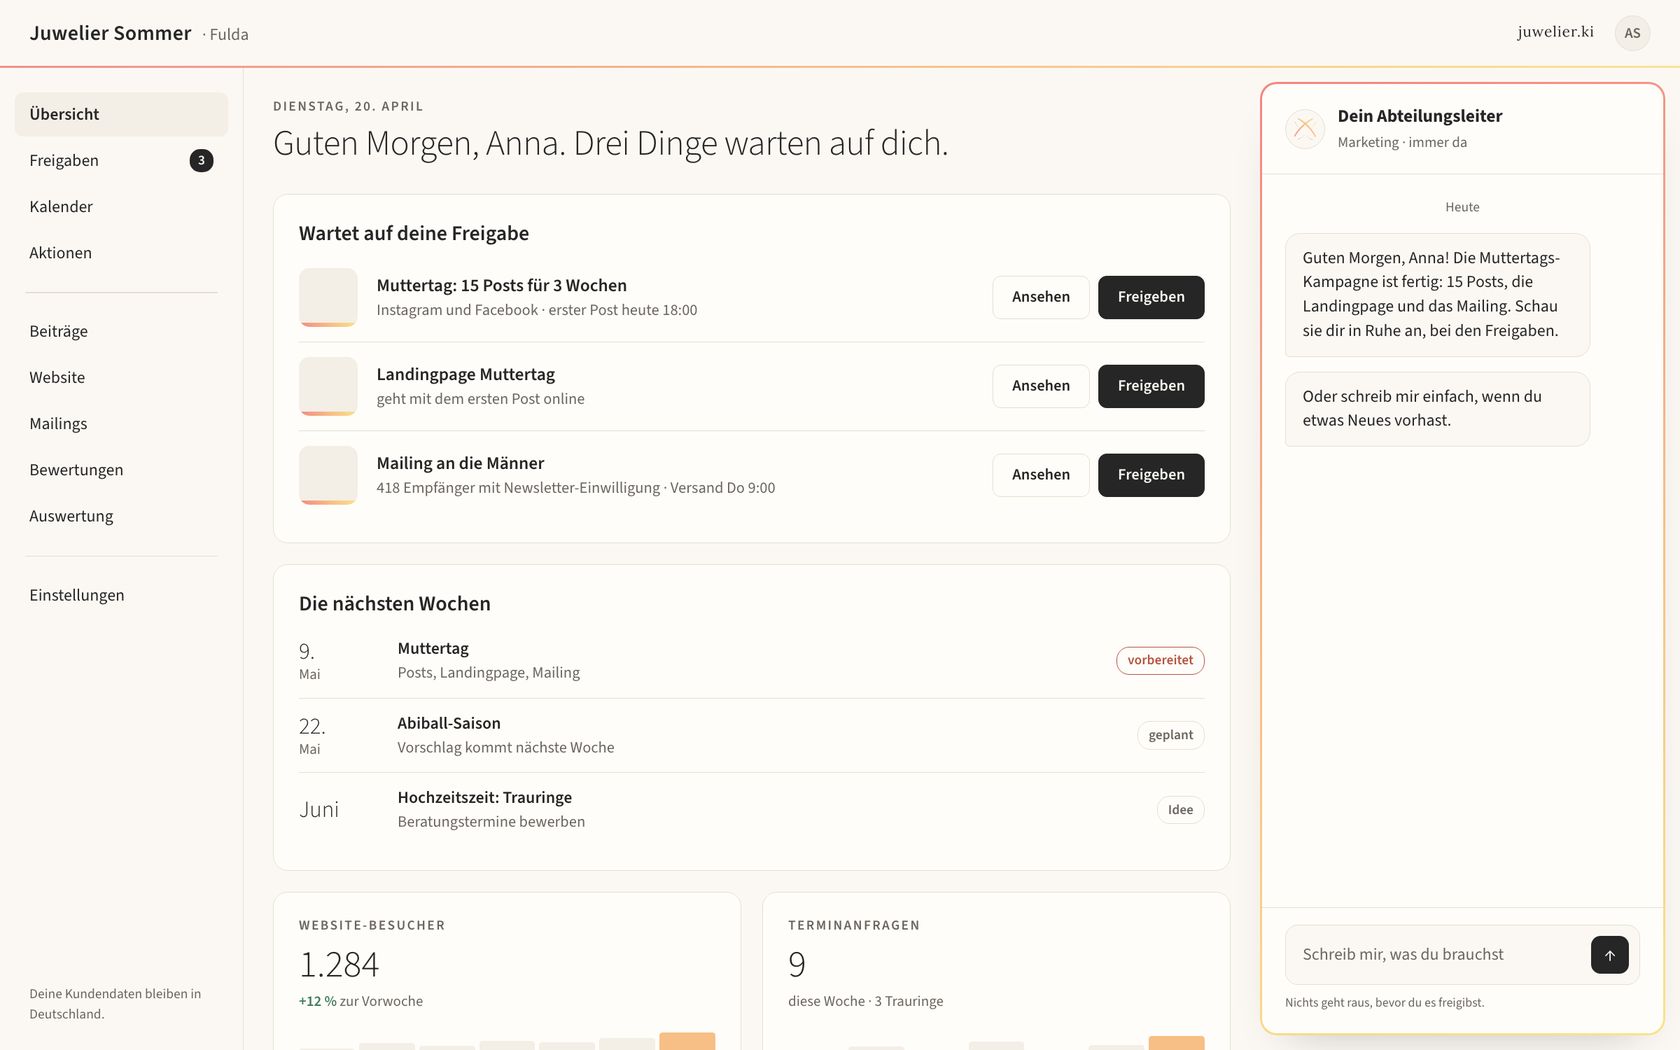Open the Muttertag posts thumbnail
1680x1050 pixels.
[x=328, y=297]
